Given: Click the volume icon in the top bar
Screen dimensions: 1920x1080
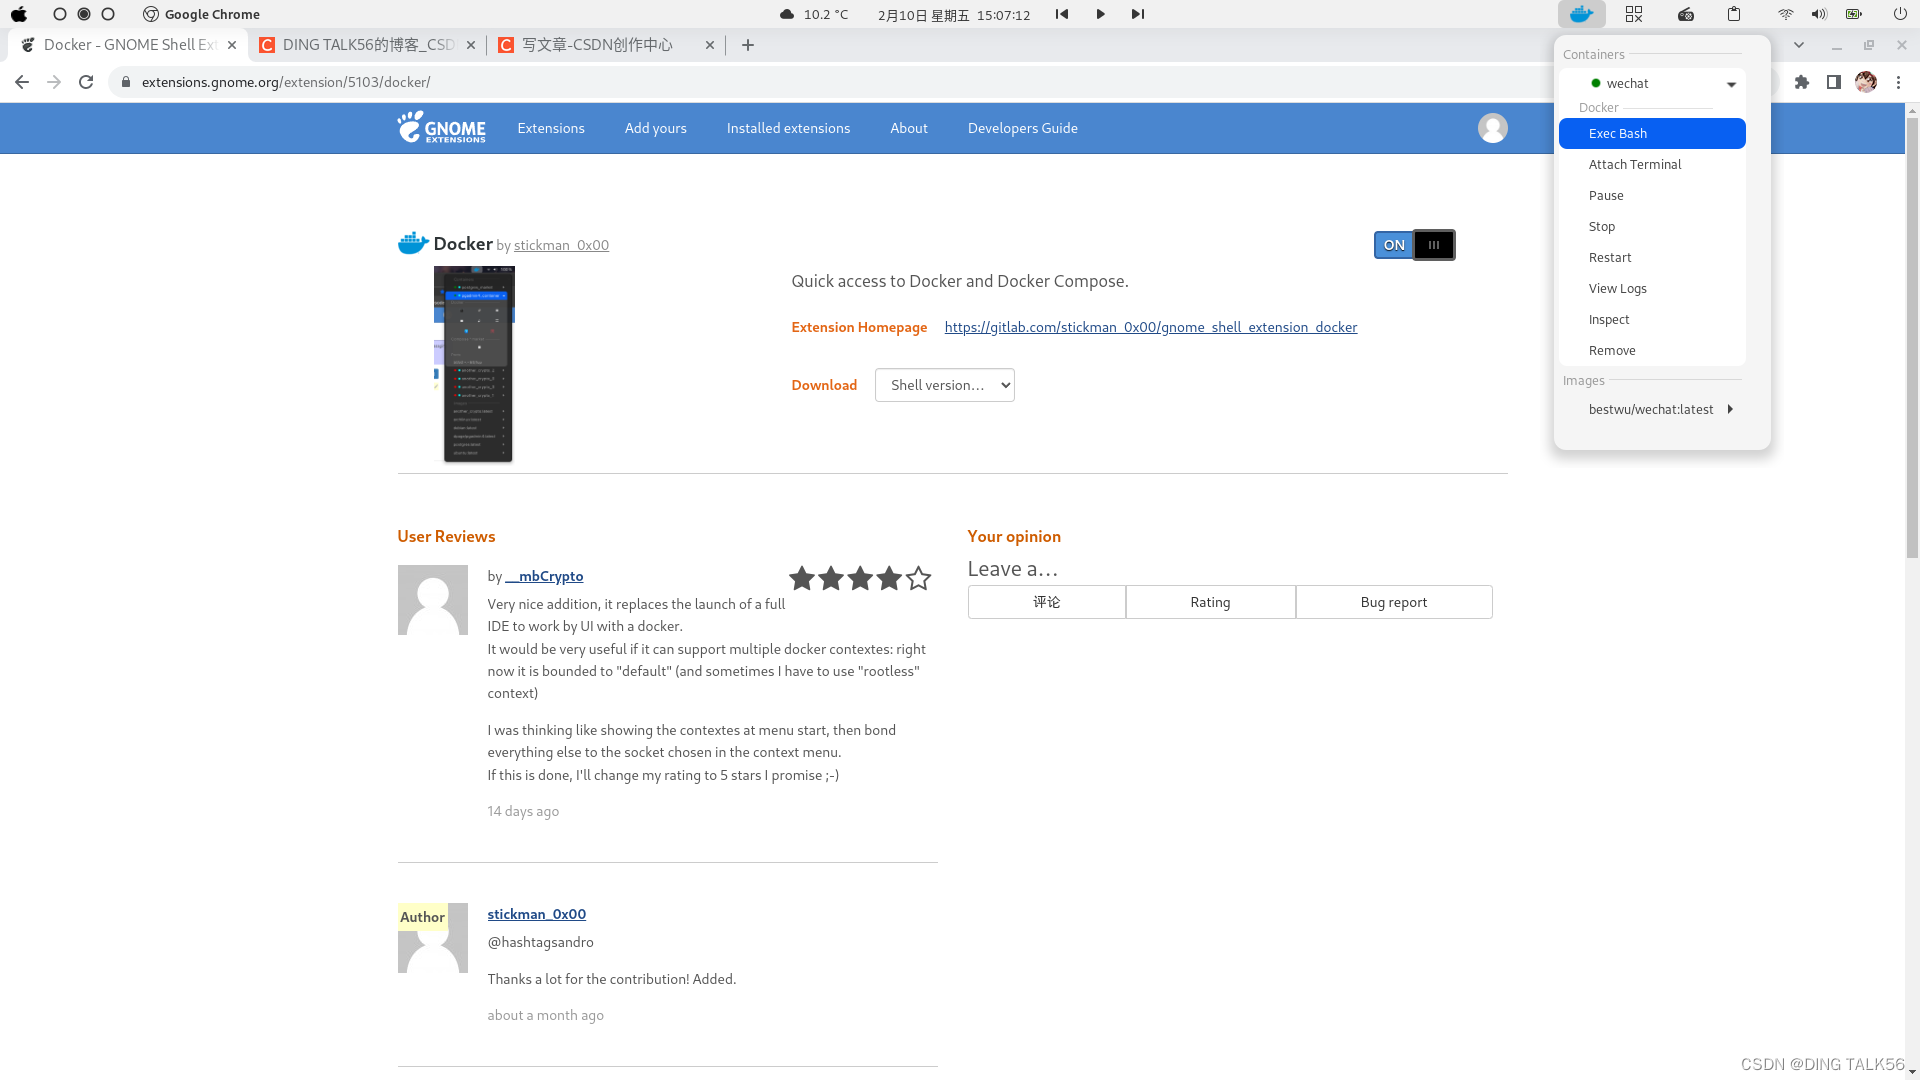Looking at the screenshot, I should 1818,14.
